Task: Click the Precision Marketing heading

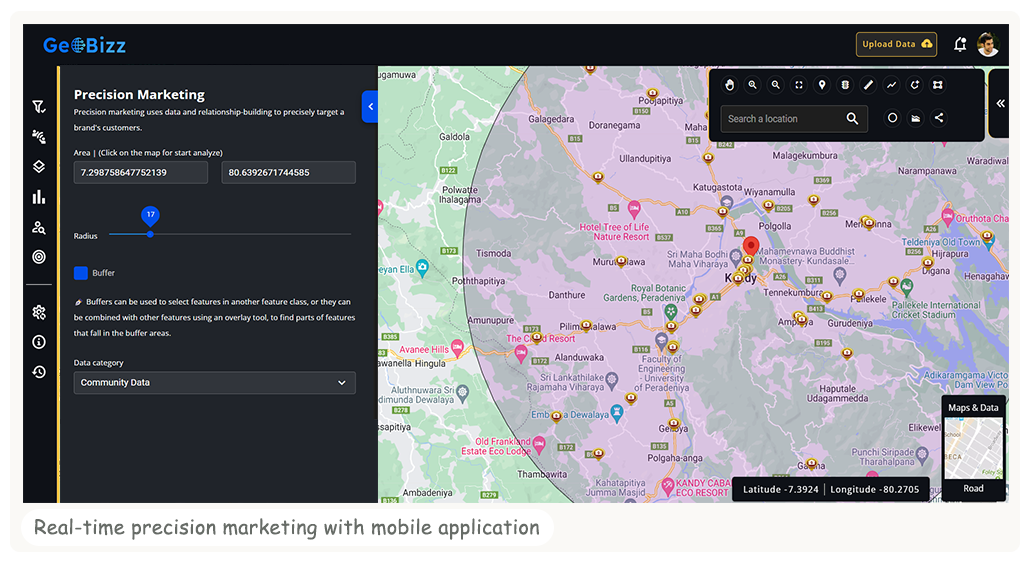Action: (x=139, y=94)
